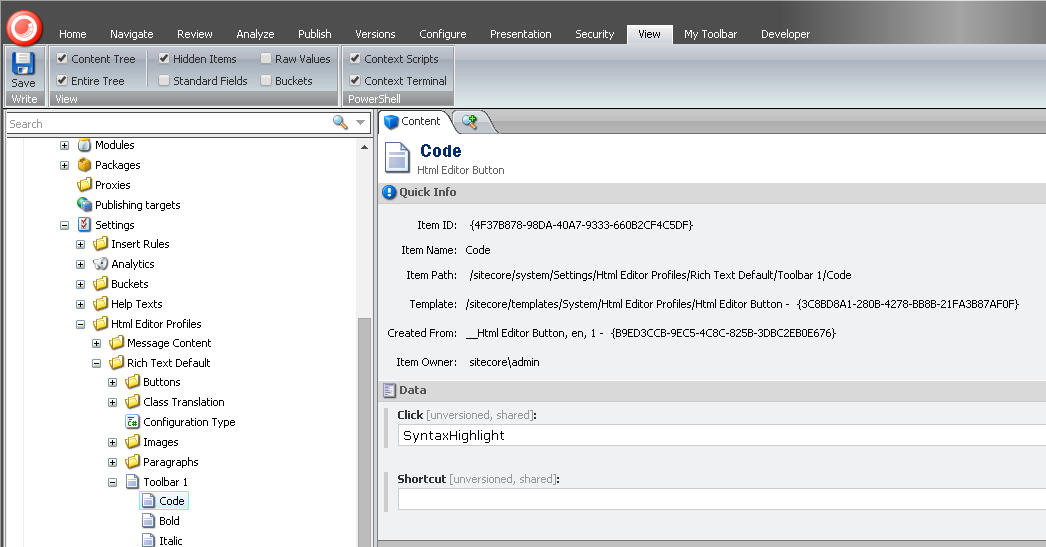The width and height of the screenshot is (1046, 547).
Task: Open the Presentation ribbon tab
Action: 521,34
